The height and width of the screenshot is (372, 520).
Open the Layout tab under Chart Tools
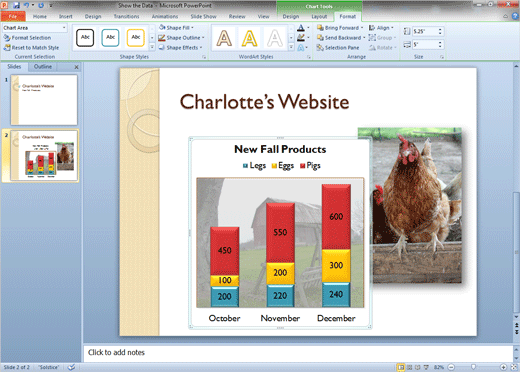(x=319, y=16)
